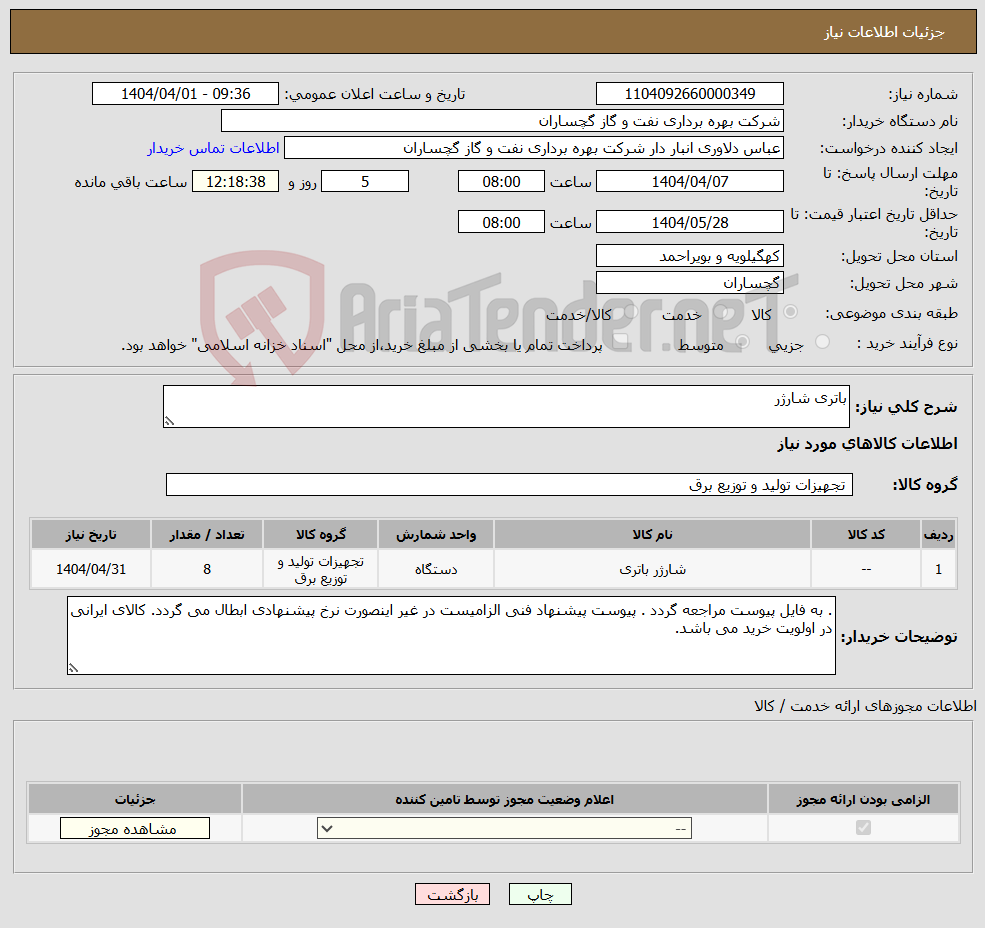
Task: Click the تاریخ نیاز column header
Action: (x=91, y=535)
